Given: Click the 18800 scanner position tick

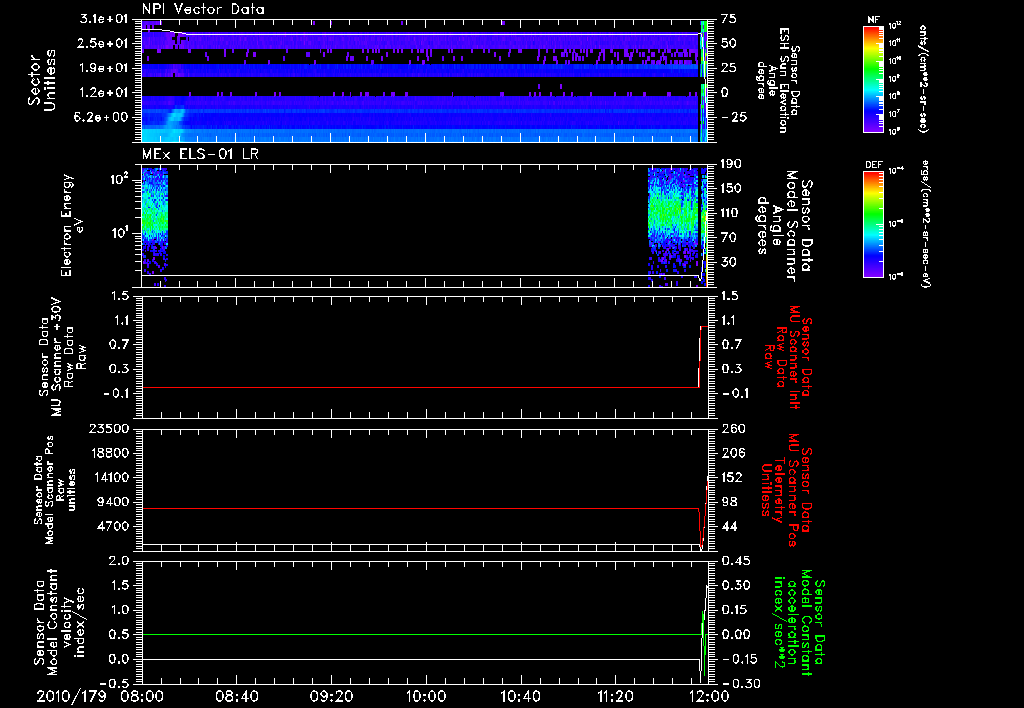Looking at the screenshot, I should tap(108, 453).
